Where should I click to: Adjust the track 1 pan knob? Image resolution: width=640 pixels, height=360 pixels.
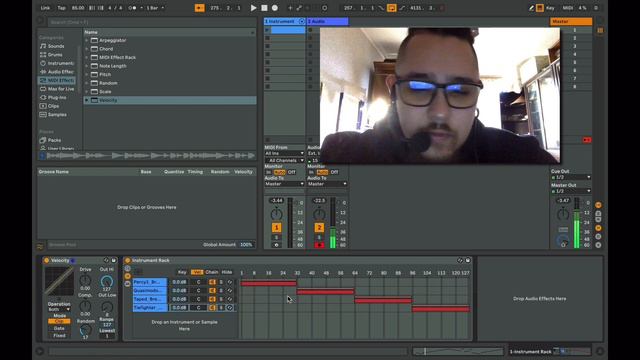(276, 214)
